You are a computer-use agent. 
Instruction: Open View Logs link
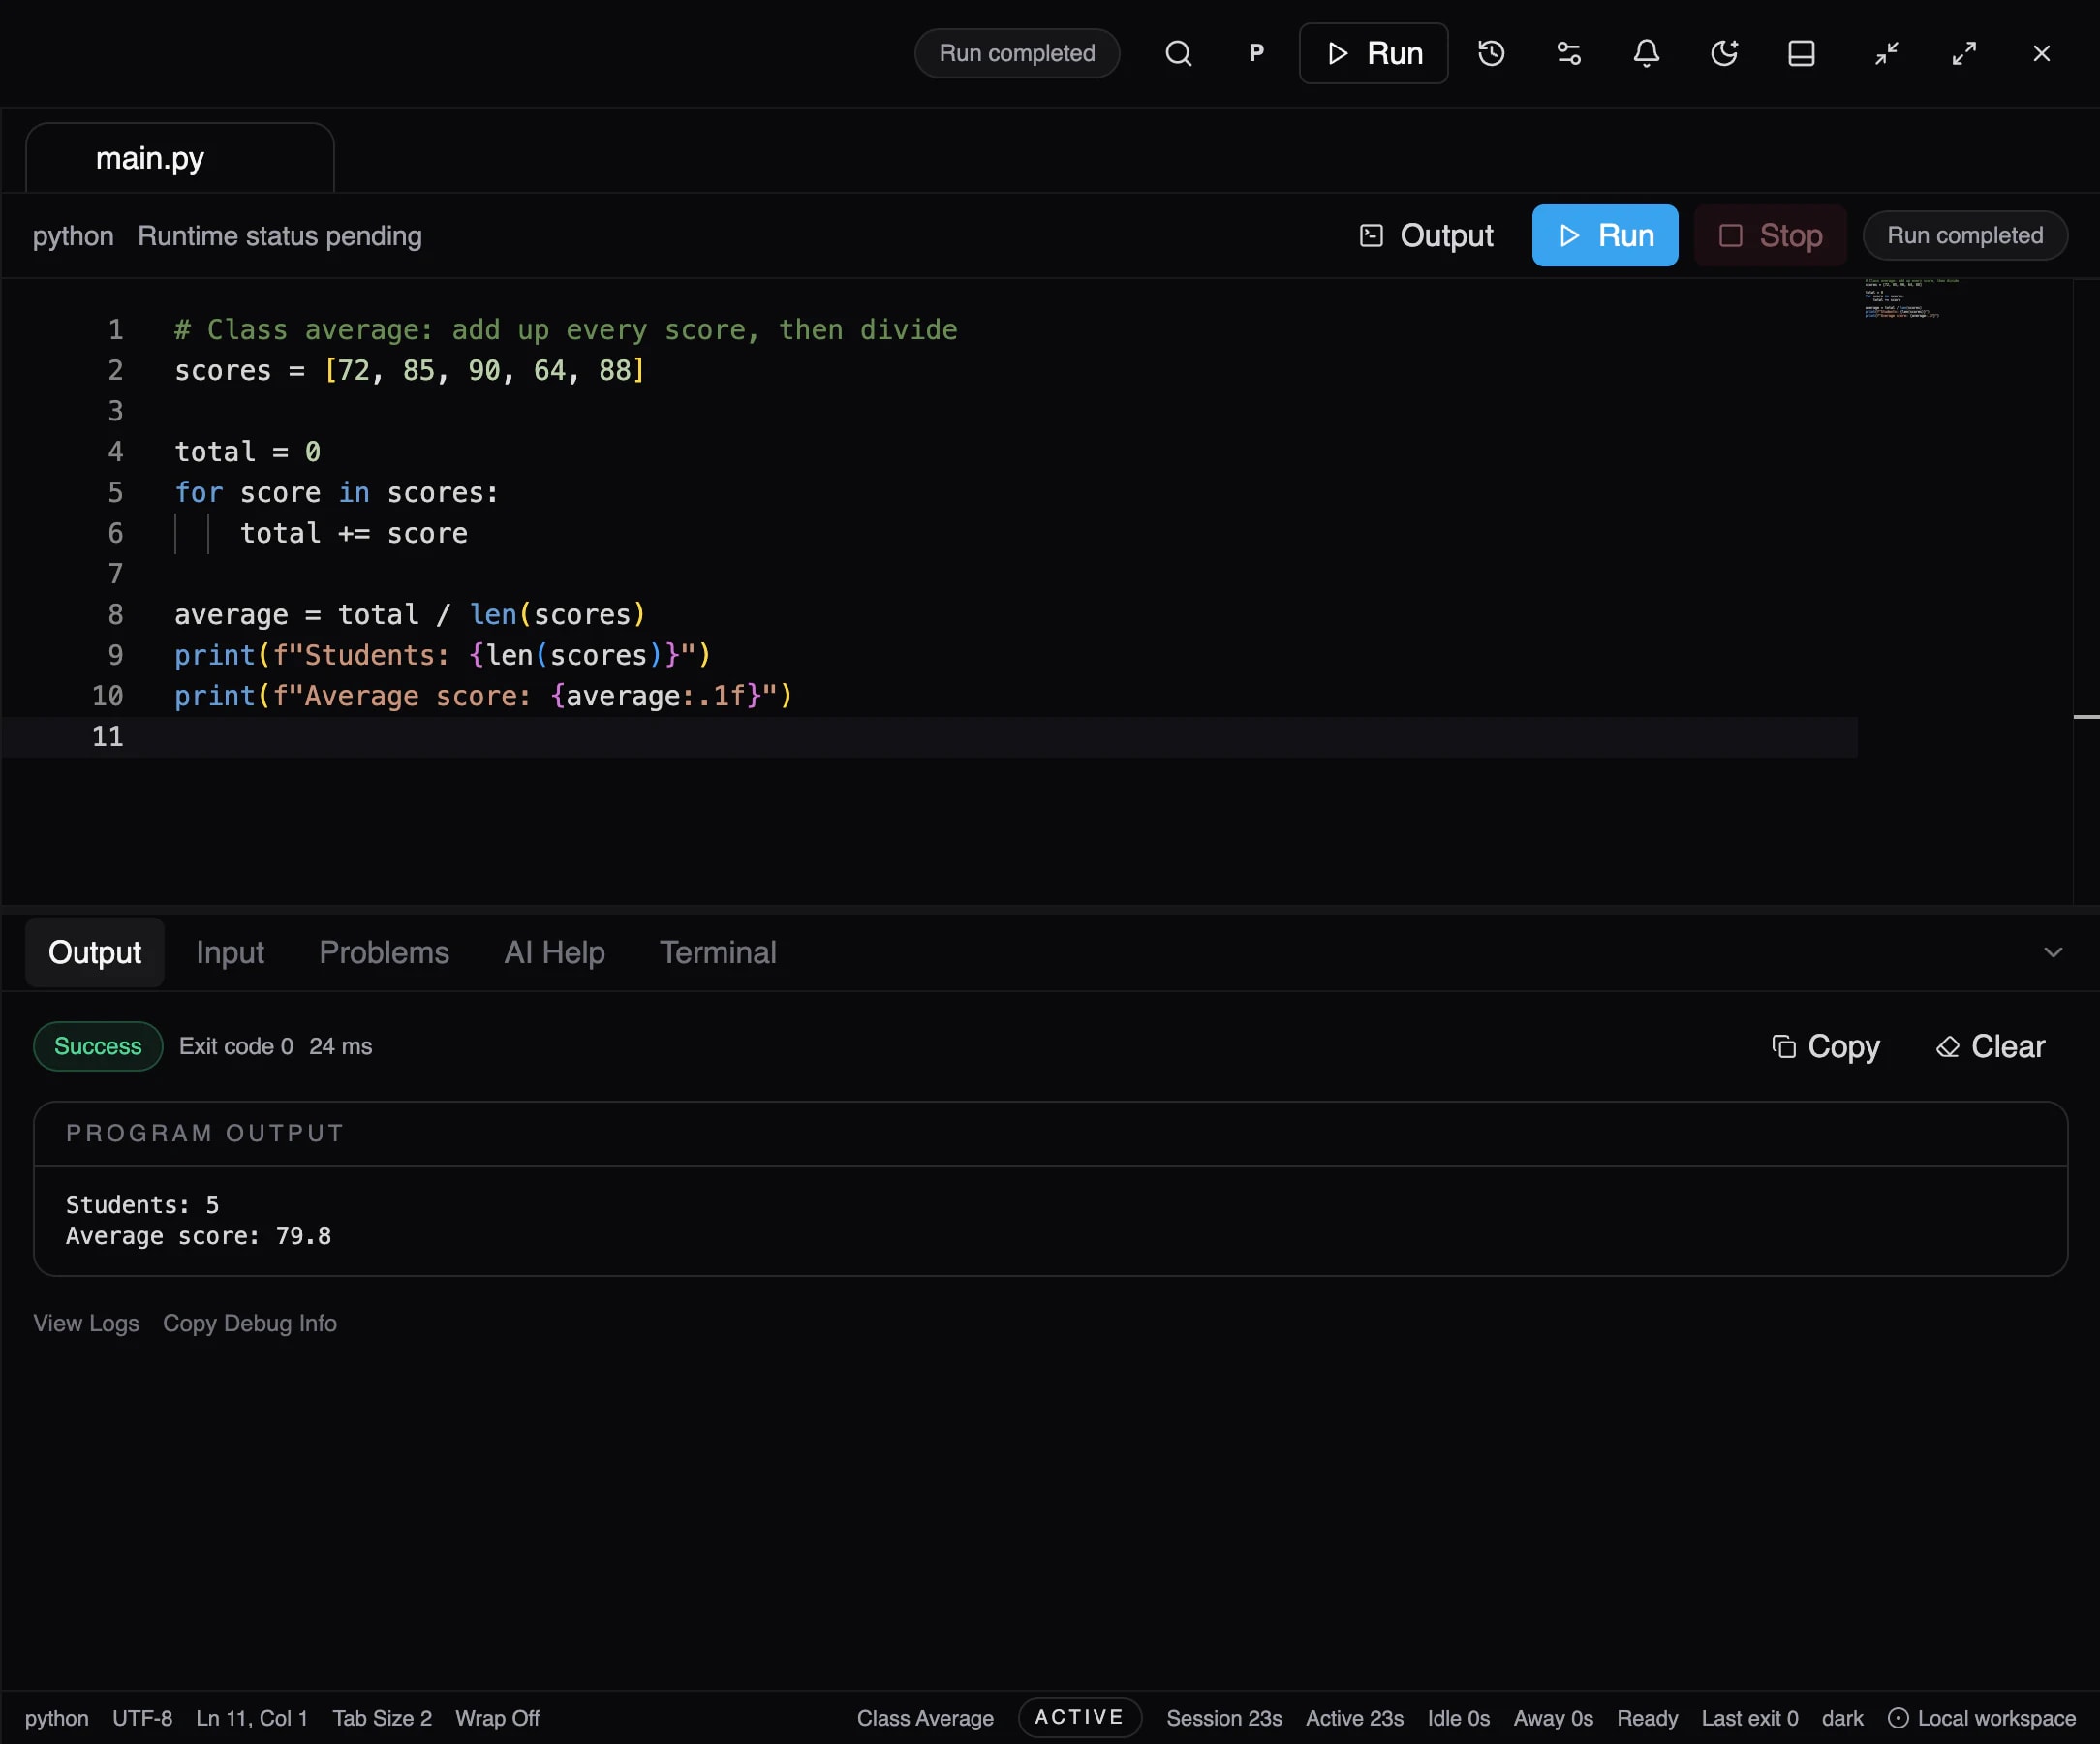(86, 1323)
